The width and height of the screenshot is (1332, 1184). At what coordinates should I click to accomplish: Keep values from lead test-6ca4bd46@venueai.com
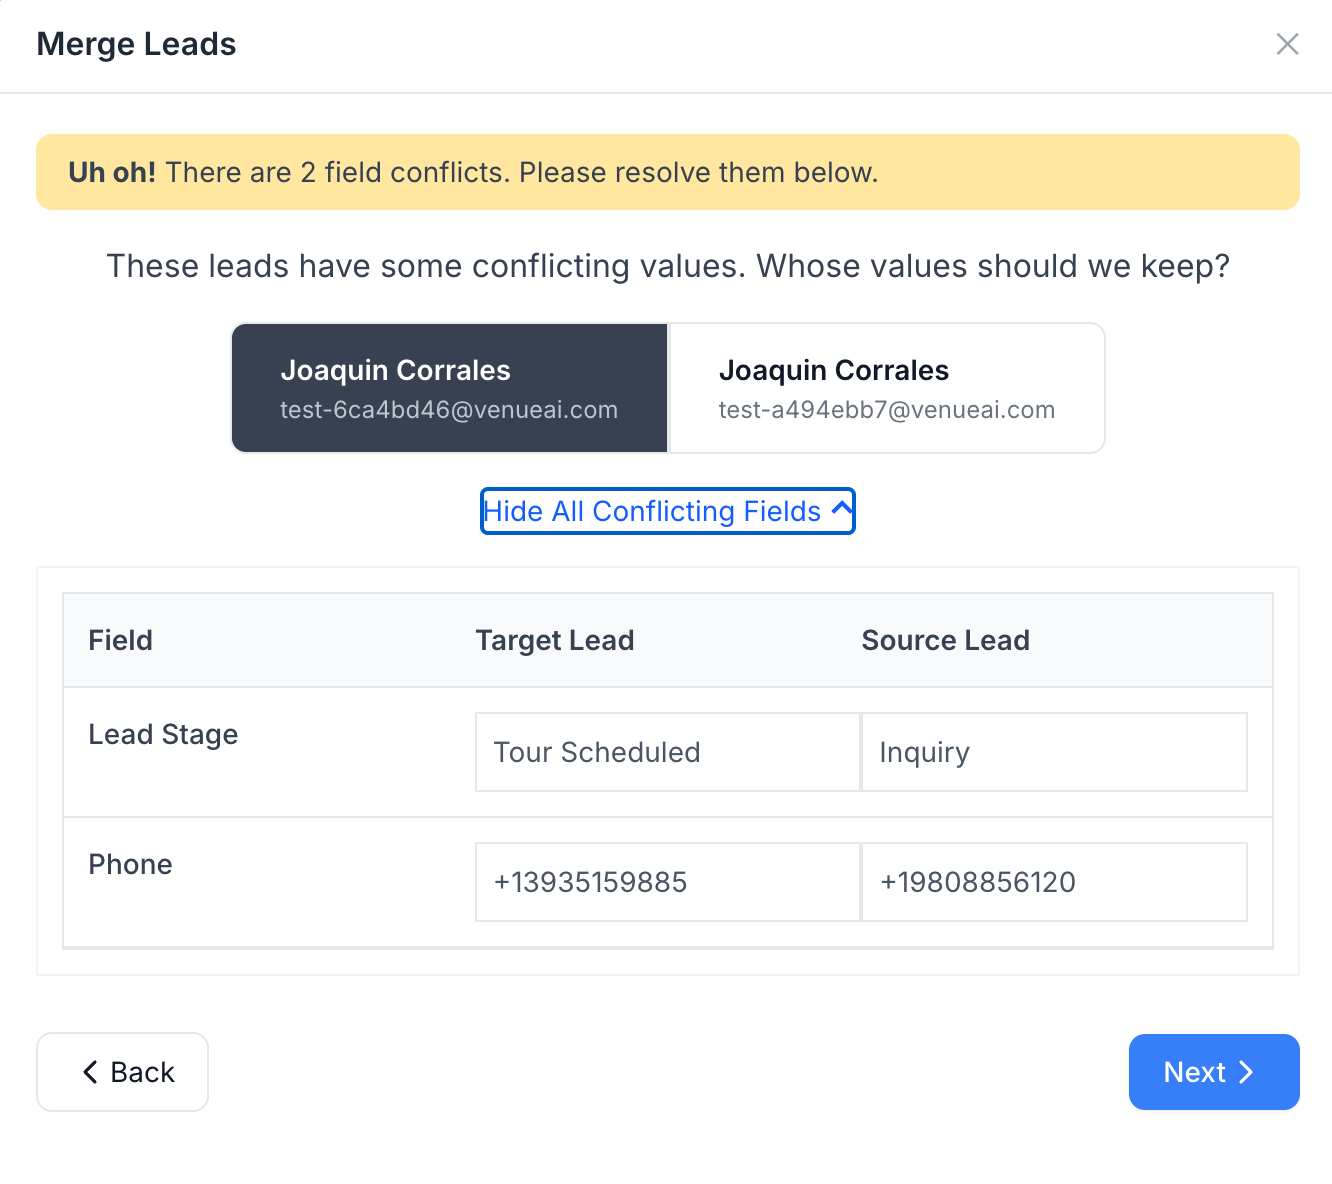[449, 388]
